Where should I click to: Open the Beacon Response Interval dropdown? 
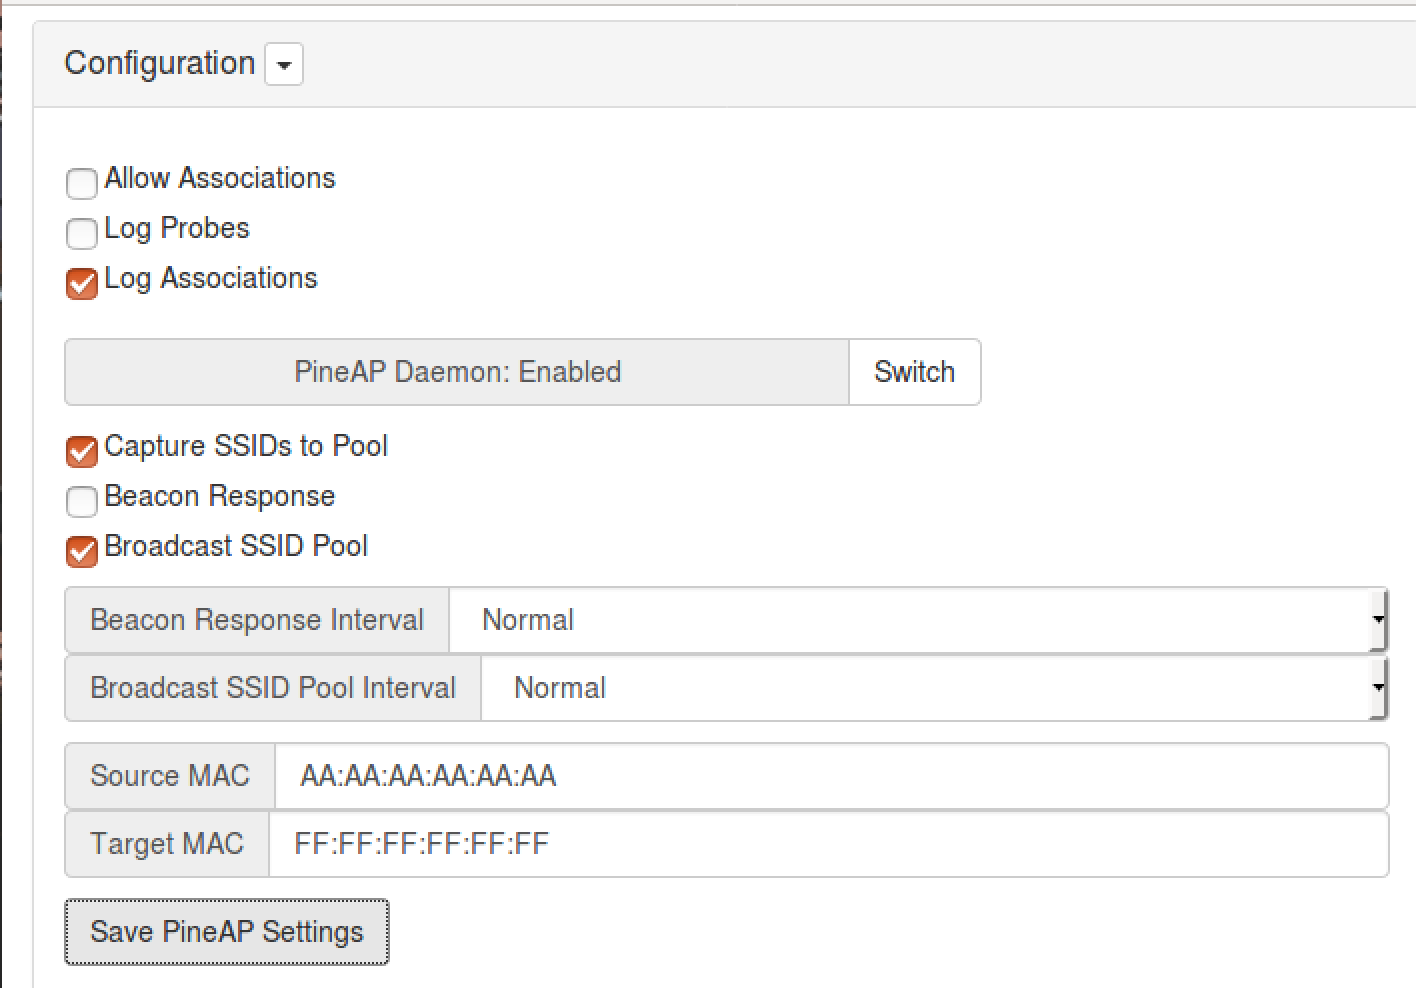click(918, 620)
